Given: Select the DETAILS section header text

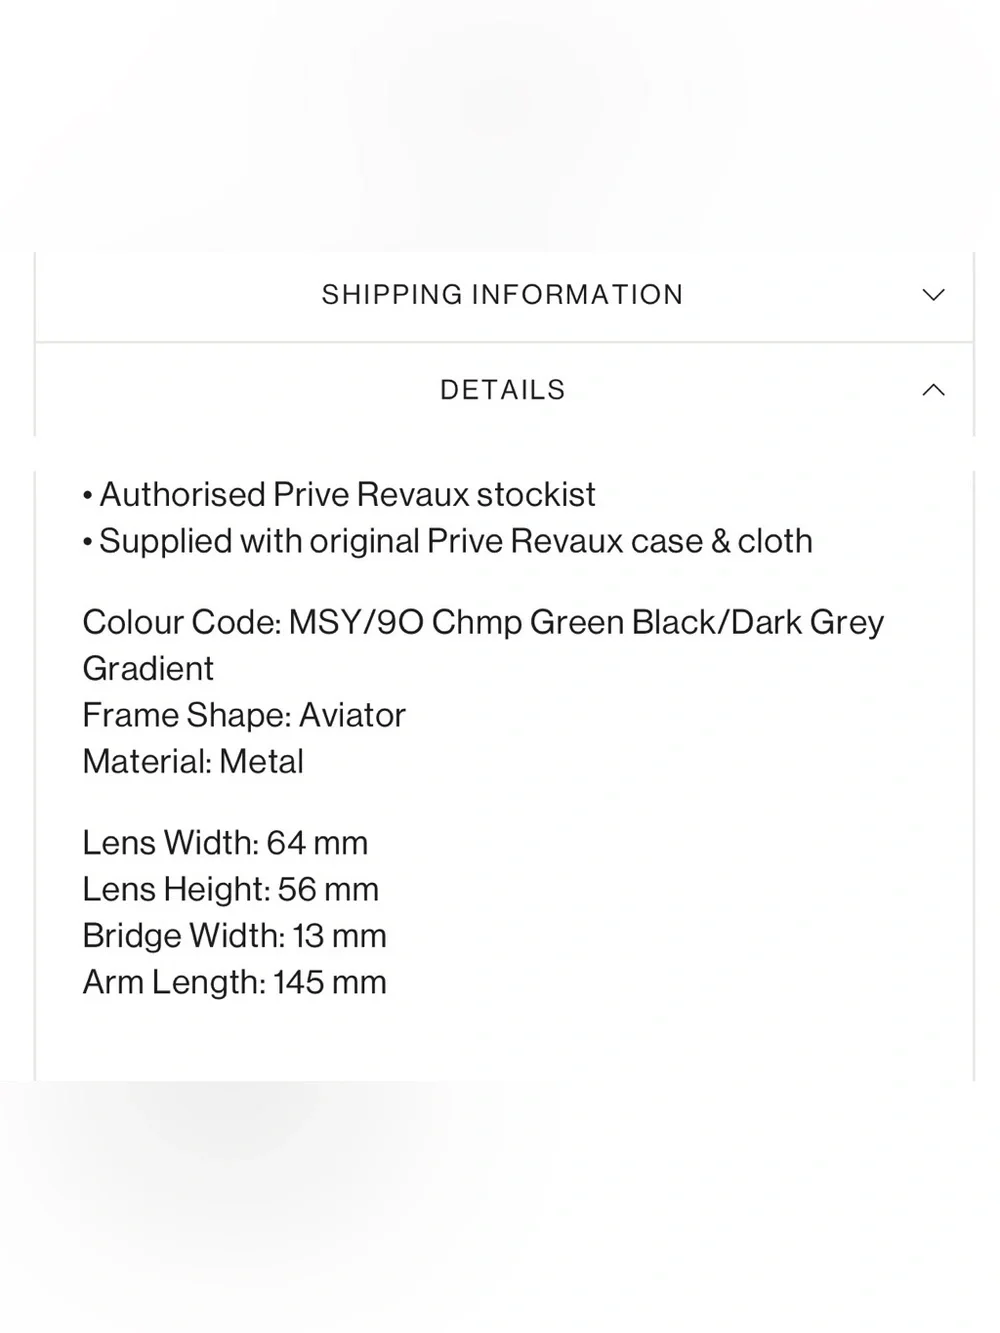Looking at the screenshot, I should [x=503, y=390].
